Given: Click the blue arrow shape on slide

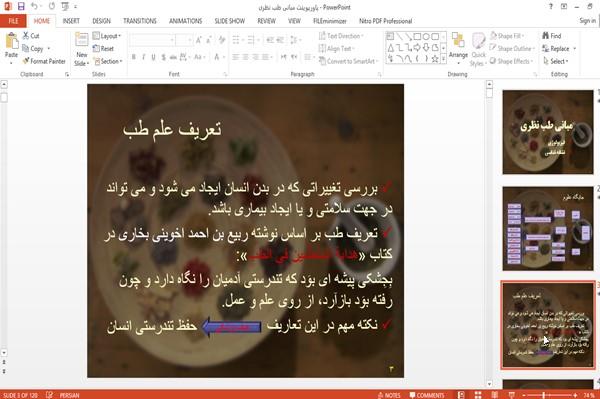Looking at the screenshot, I should [231, 327].
